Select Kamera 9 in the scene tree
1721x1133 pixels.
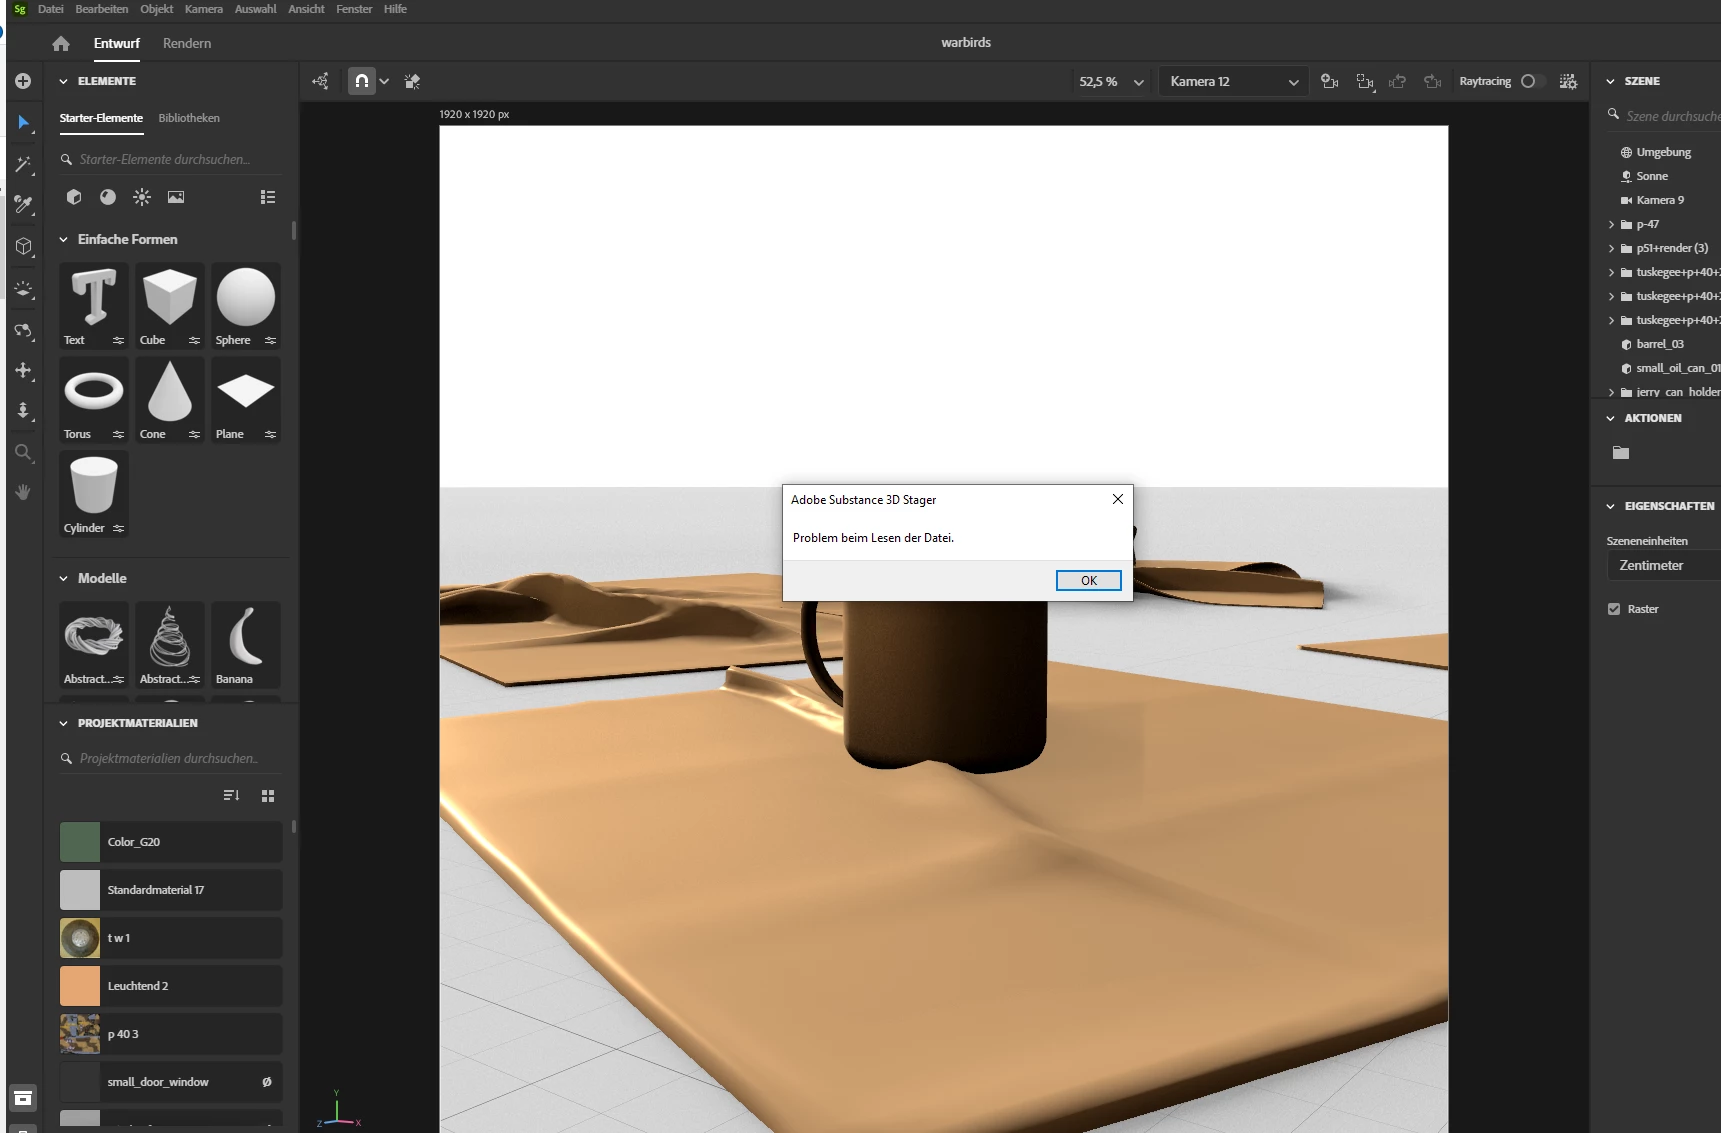tap(1660, 200)
